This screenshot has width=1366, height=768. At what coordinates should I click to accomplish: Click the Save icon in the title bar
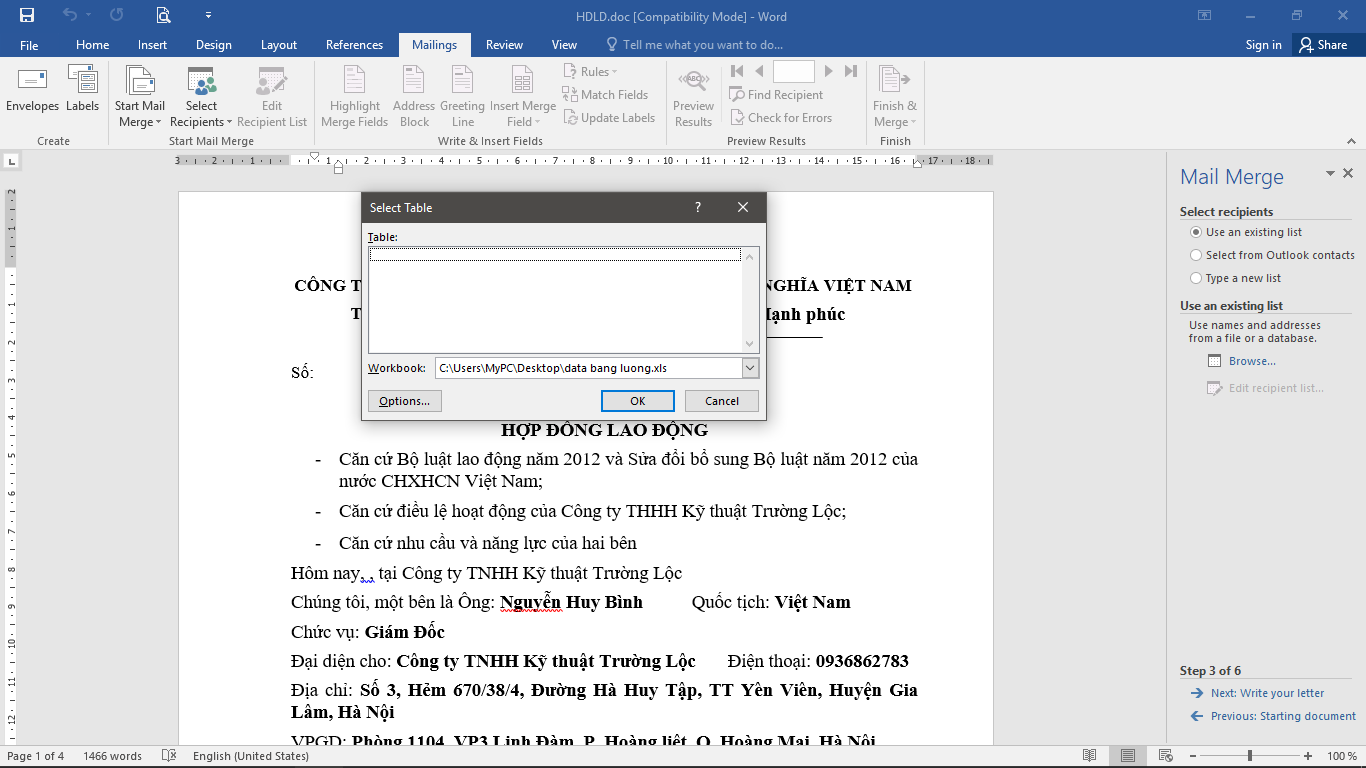(27, 16)
